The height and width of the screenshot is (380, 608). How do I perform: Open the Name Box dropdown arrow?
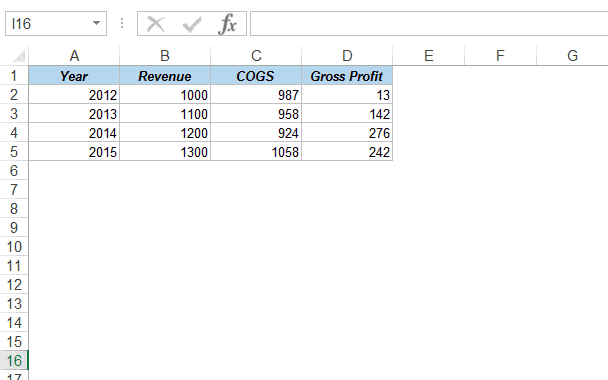[x=96, y=23]
